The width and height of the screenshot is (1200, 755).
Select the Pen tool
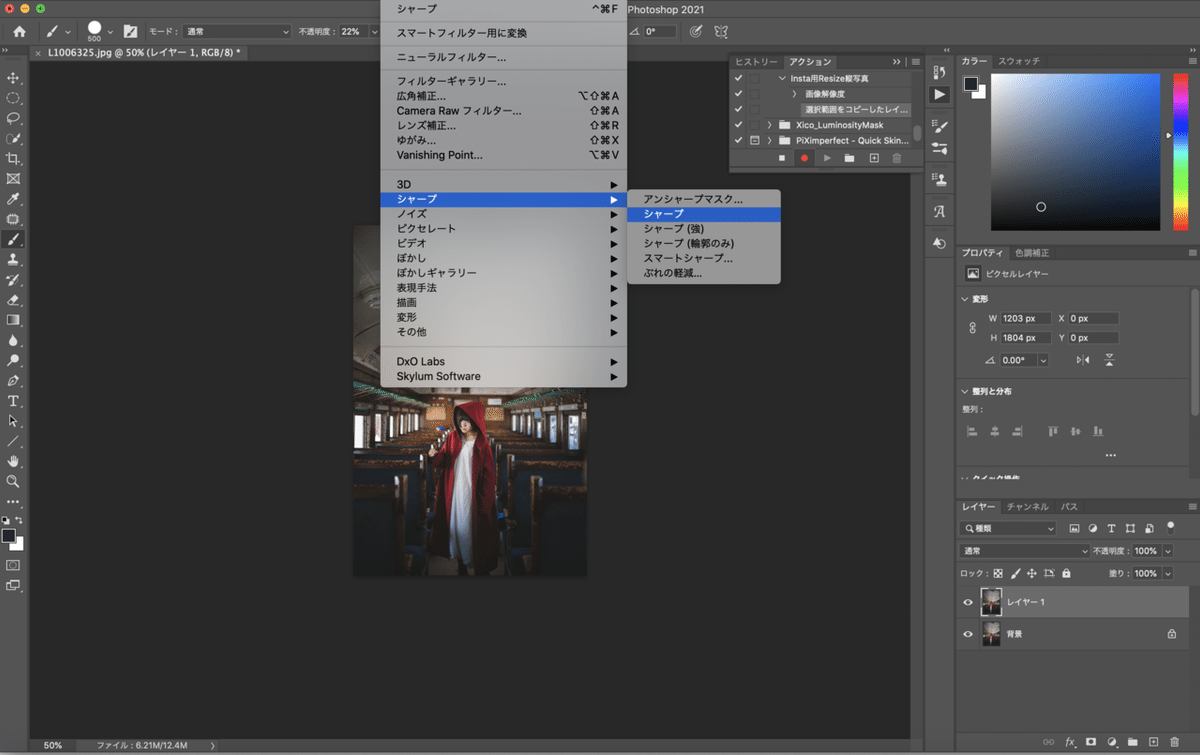13,381
